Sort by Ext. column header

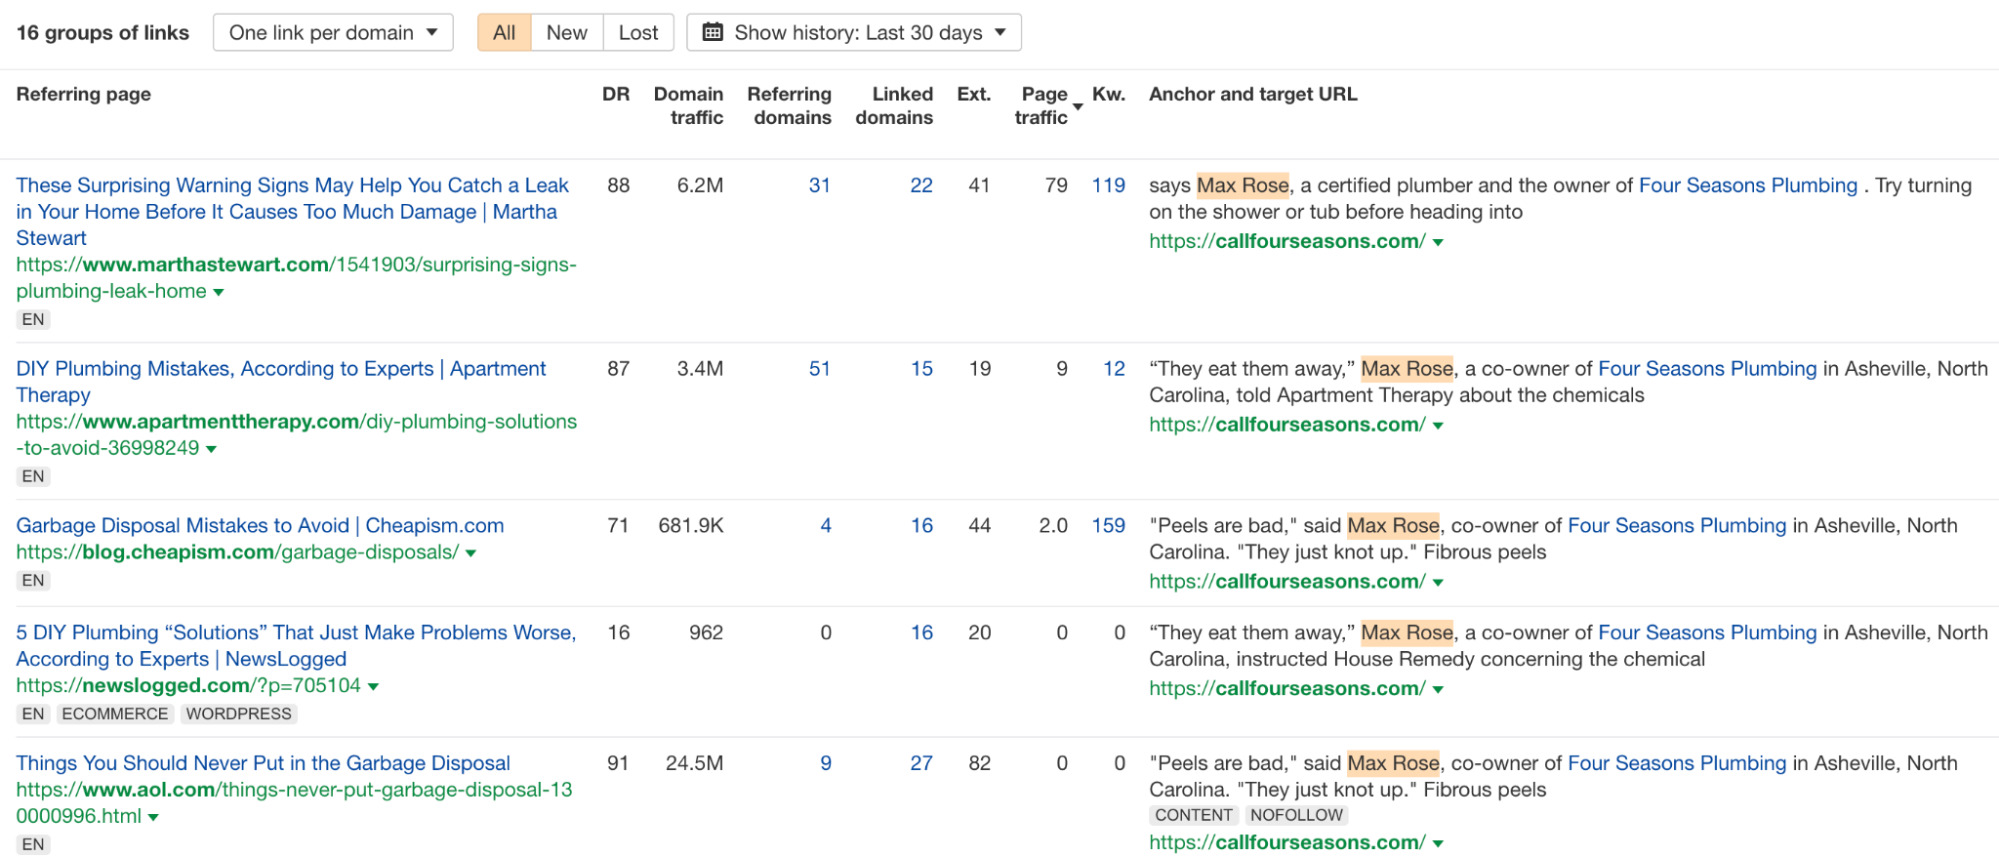pos(974,94)
